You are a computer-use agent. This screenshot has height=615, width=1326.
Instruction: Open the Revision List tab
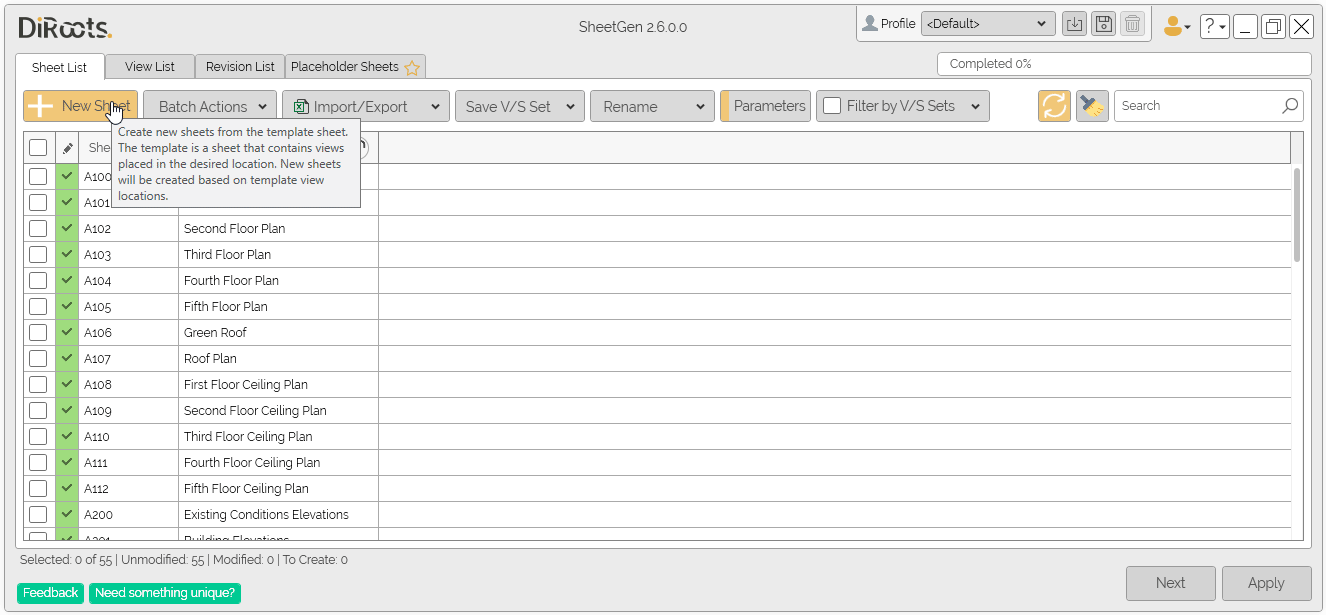point(239,66)
